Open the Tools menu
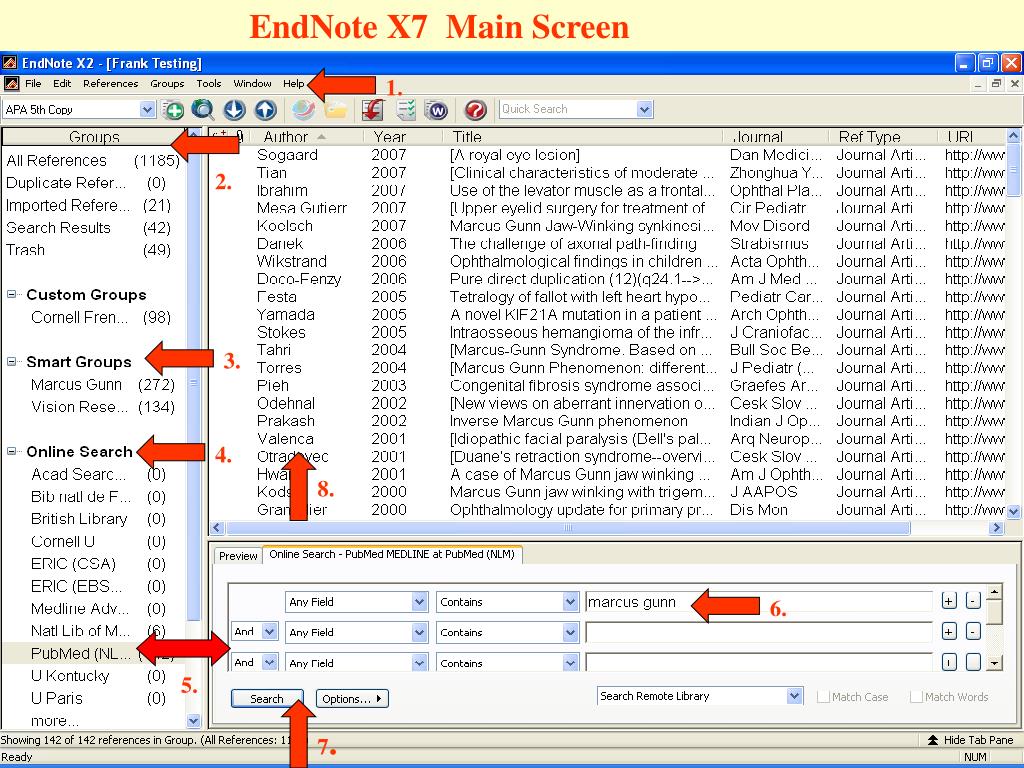 click(x=208, y=84)
